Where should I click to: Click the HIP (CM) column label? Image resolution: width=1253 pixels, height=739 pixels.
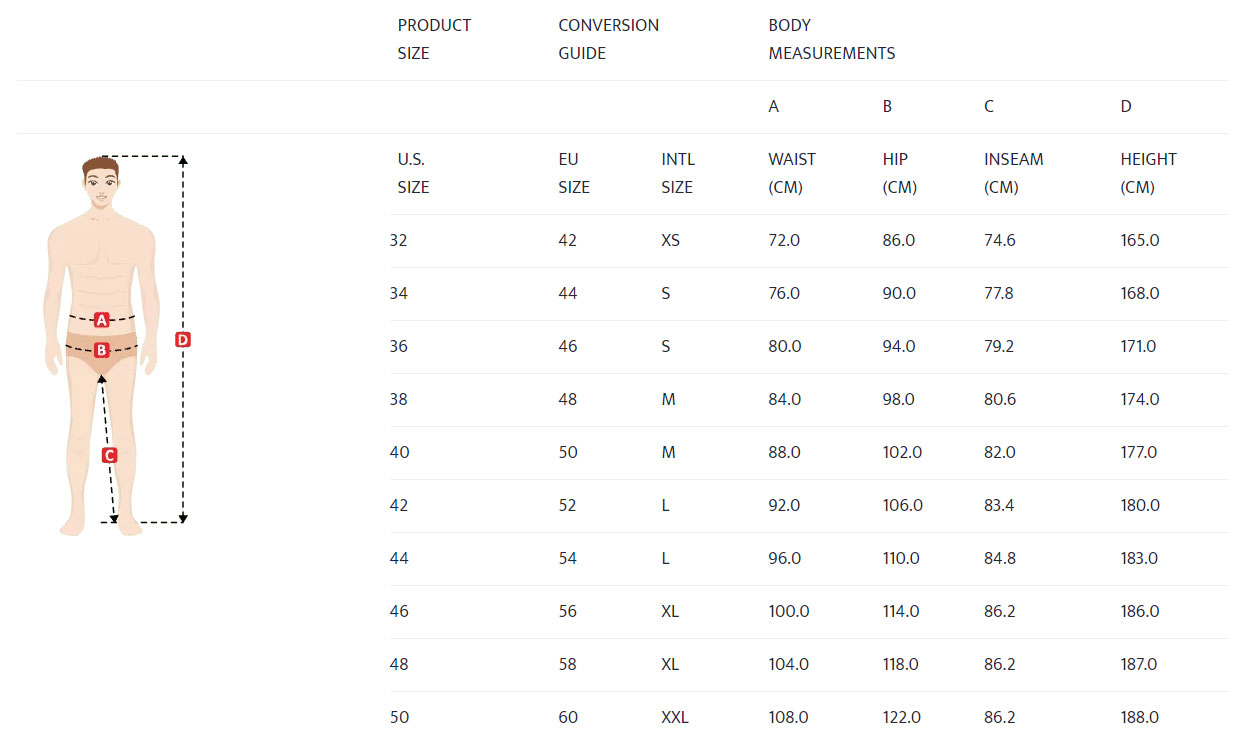[900, 173]
